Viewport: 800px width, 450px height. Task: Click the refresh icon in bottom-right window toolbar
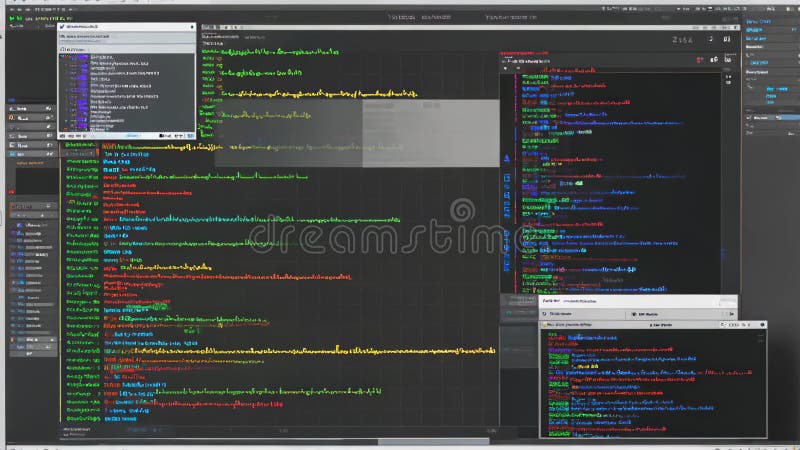544,314
